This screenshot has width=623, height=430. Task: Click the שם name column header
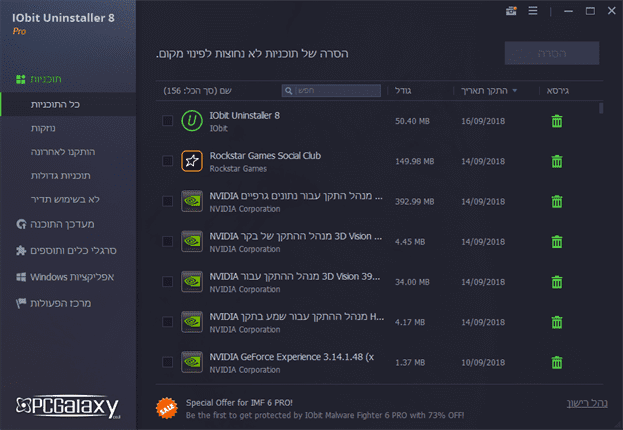click(197, 91)
